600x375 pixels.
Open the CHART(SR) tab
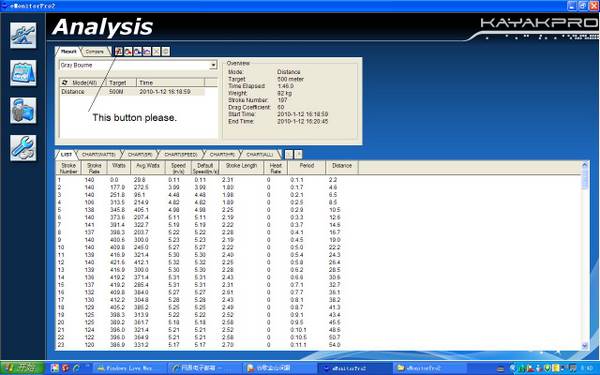click(140, 155)
